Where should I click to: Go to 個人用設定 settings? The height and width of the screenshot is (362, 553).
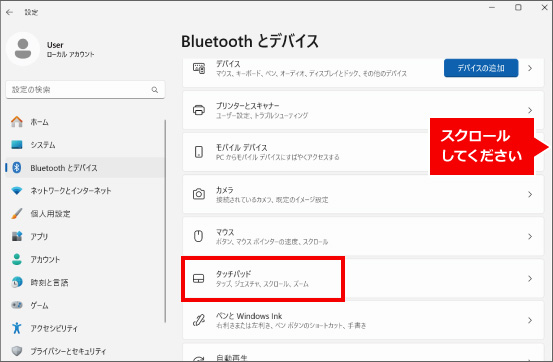(85, 213)
